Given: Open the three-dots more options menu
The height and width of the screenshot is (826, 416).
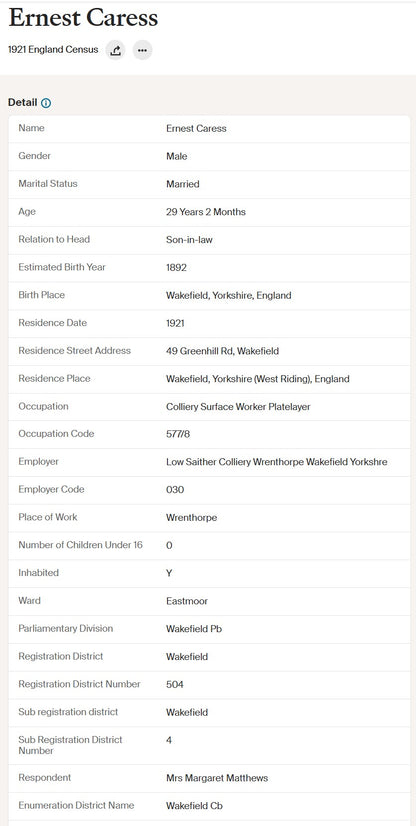Looking at the screenshot, I should click(142, 50).
